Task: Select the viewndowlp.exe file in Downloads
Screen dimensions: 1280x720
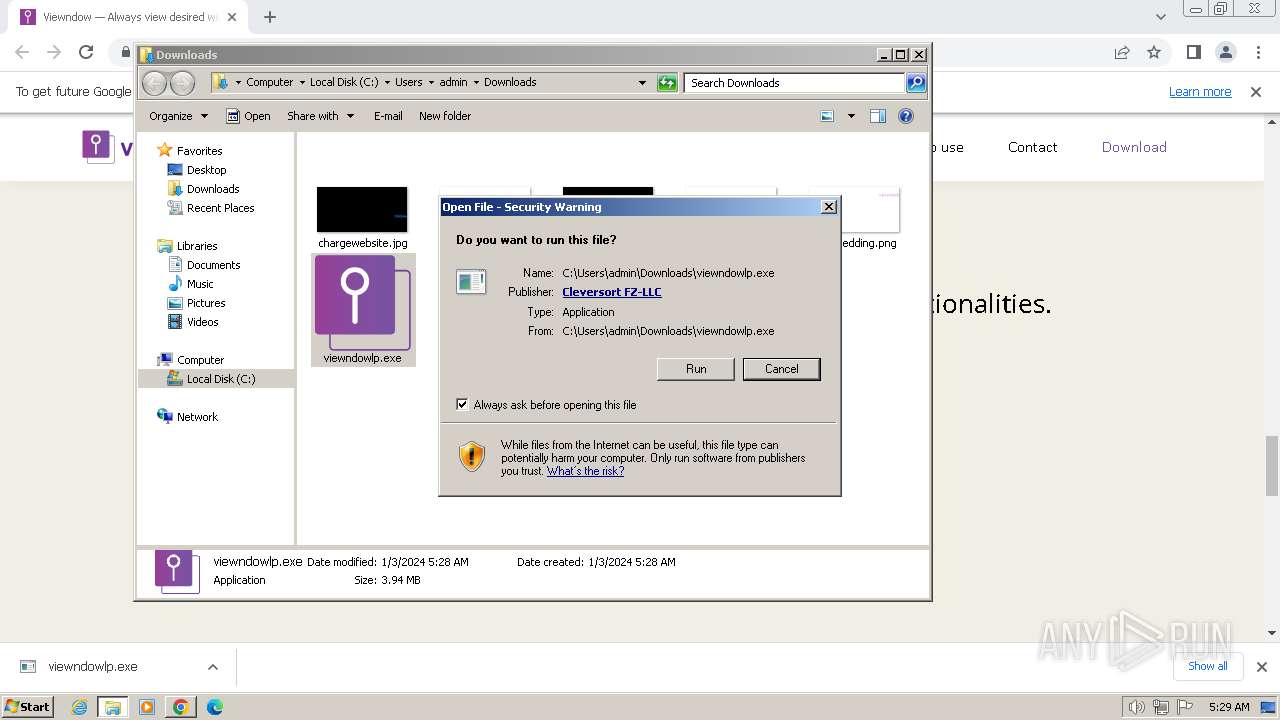Action: pos(363,310)
